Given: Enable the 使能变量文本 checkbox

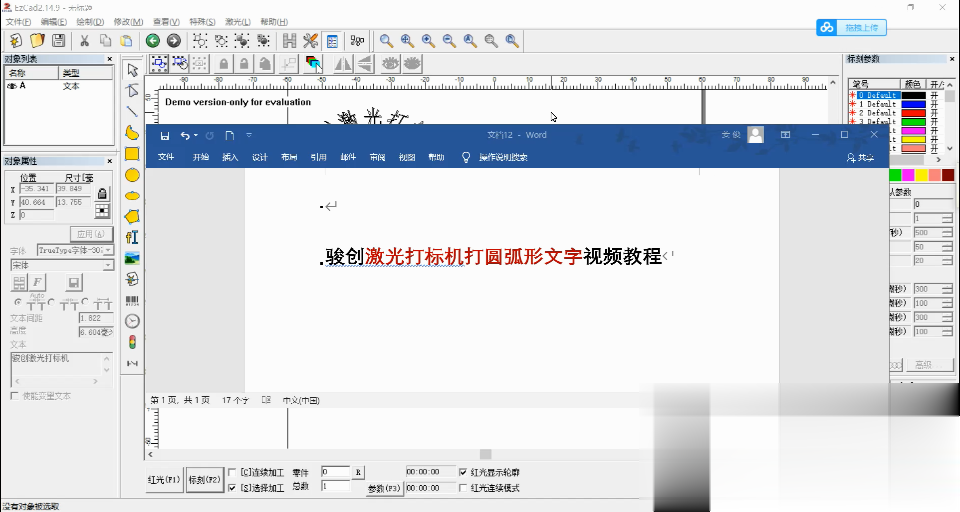Looking at the screenshot, I should pos(14,396).
